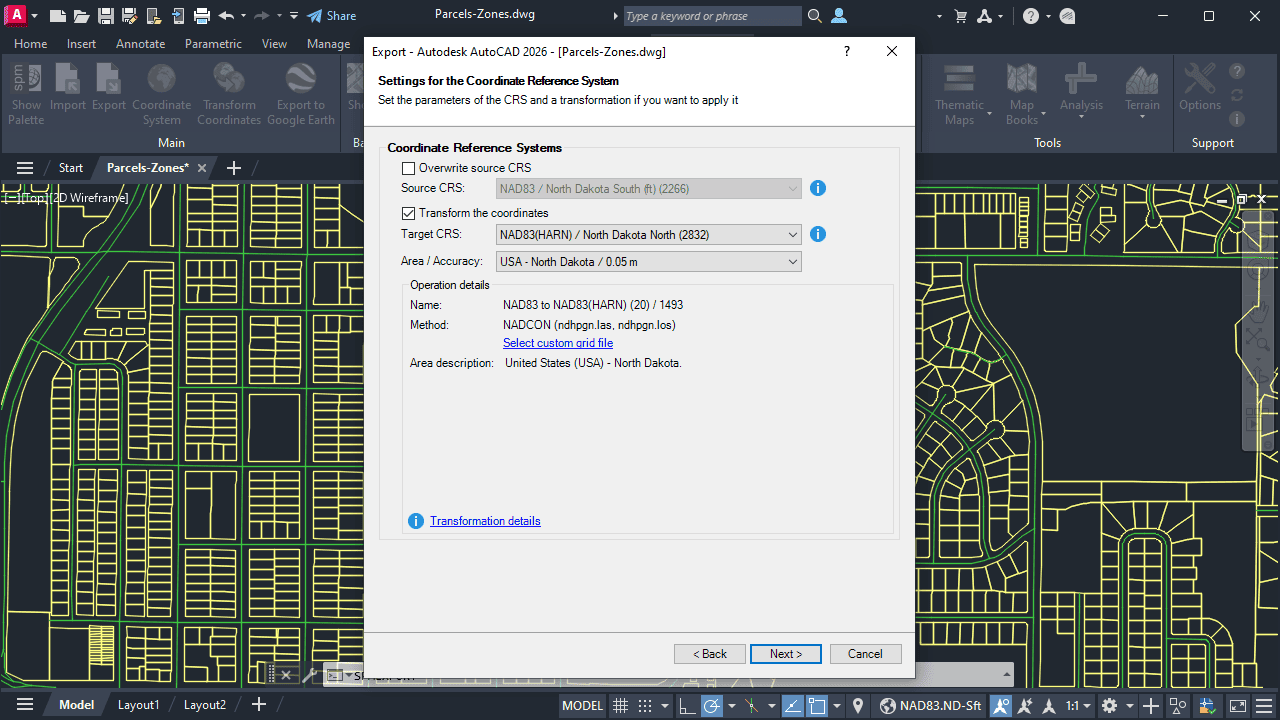Click the Plot printer icon in quick access toolbar
This screenshot has width=1280, height=720.
(202, 16)
